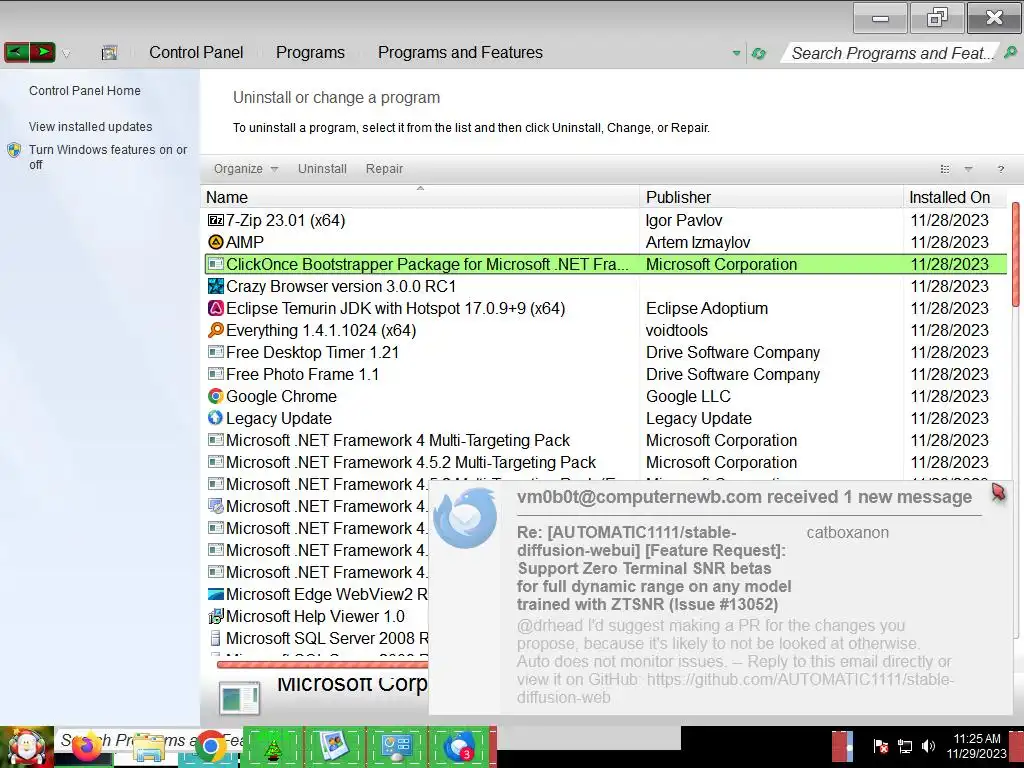
Task: Open the Santa-themed Start button
Action: pyautogui.click(x=27, y=747)
